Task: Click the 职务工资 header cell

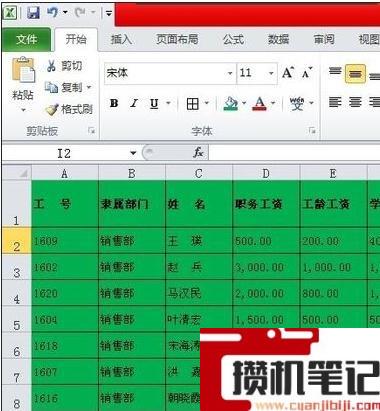Action: coord(266,204)
